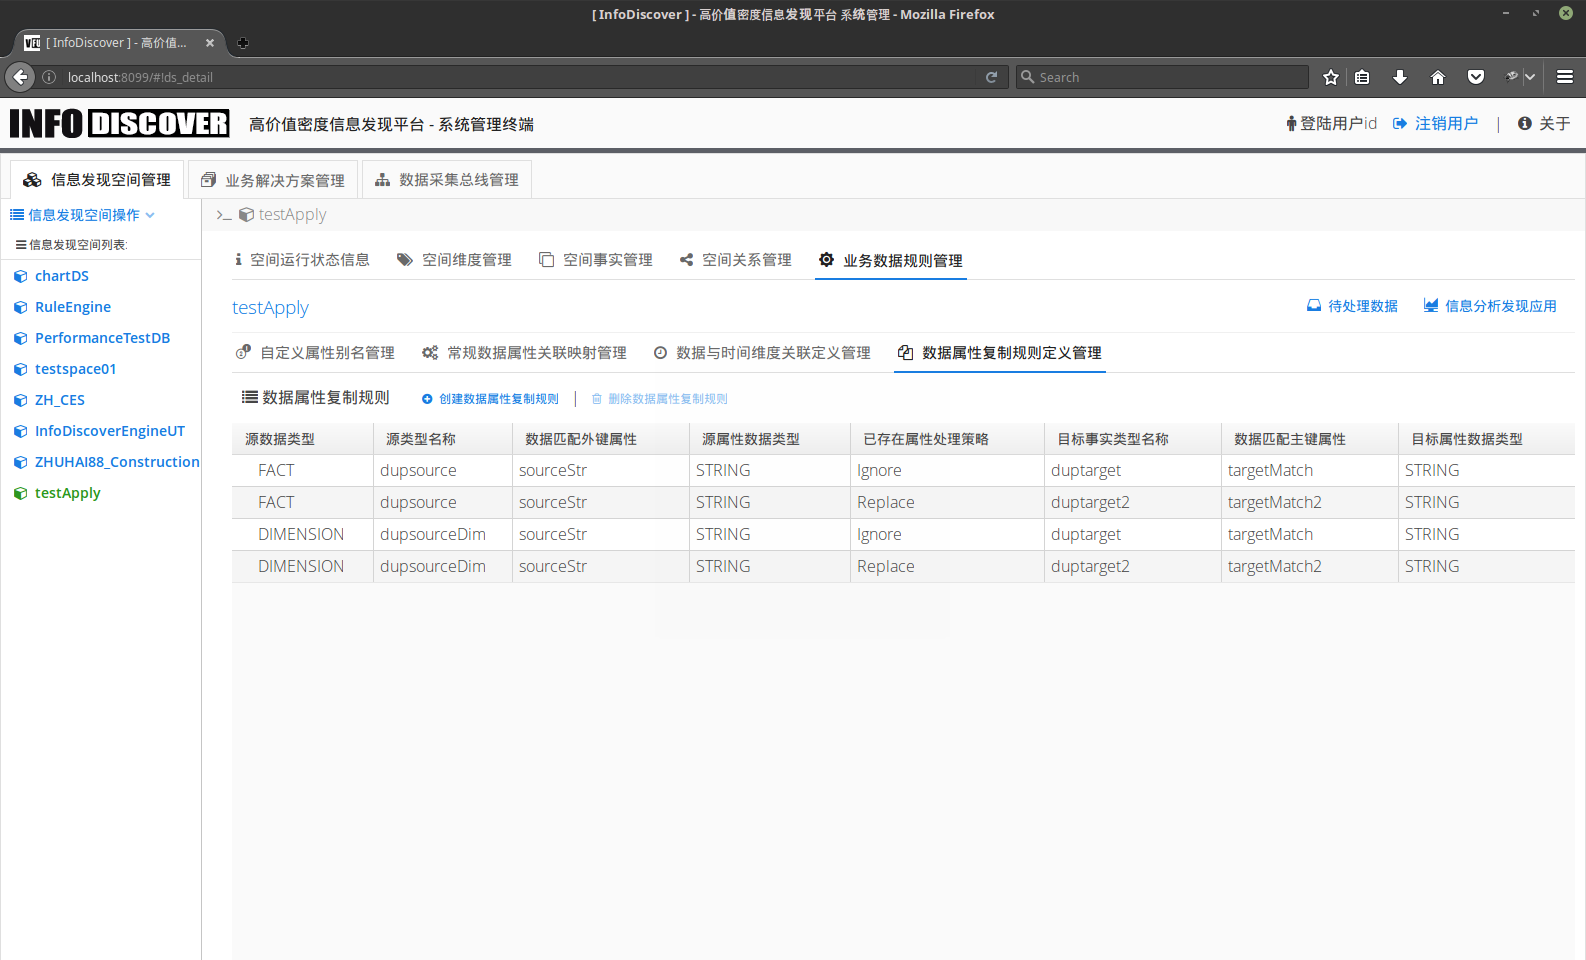Select the ZHUHAI88_Construction space
This screenshot has height=960, width=1586.
(x=117, y=462)
